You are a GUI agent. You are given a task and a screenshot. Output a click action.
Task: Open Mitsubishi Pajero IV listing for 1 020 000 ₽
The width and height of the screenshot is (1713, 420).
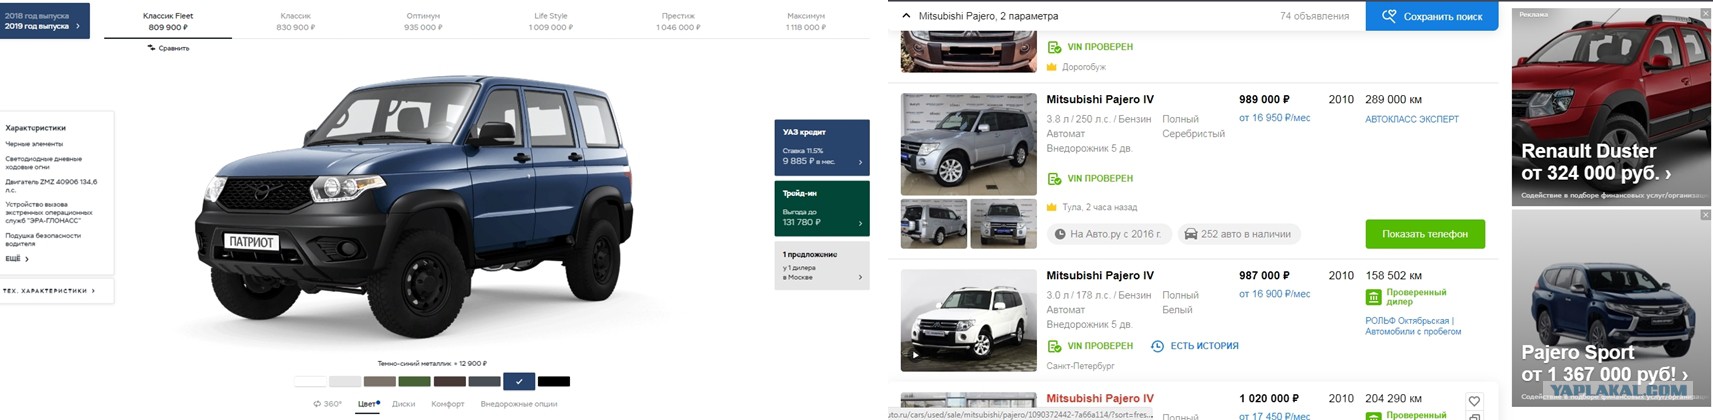click(x=1100, y=399)
